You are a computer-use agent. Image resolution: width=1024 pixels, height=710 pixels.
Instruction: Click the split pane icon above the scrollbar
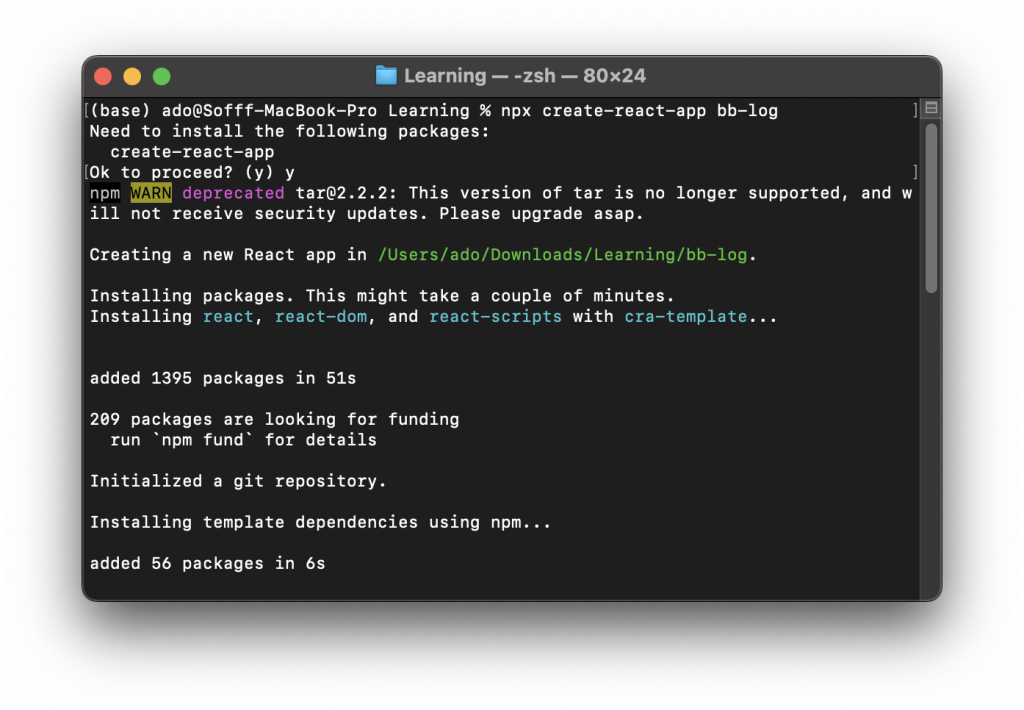(931, 108)
